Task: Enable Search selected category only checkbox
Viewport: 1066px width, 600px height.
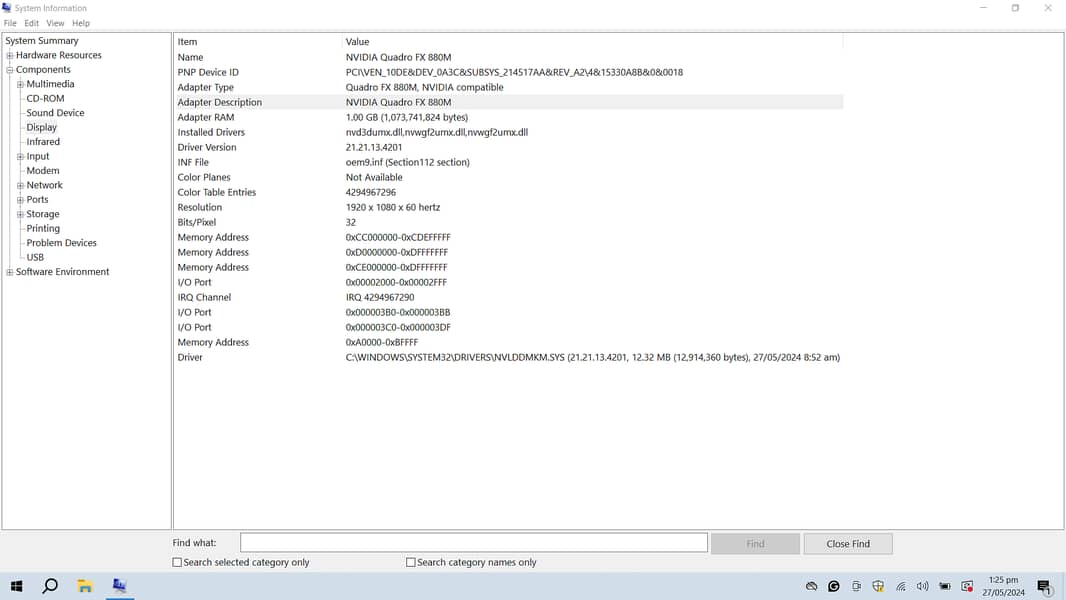Action: click(x=178, y=563)
